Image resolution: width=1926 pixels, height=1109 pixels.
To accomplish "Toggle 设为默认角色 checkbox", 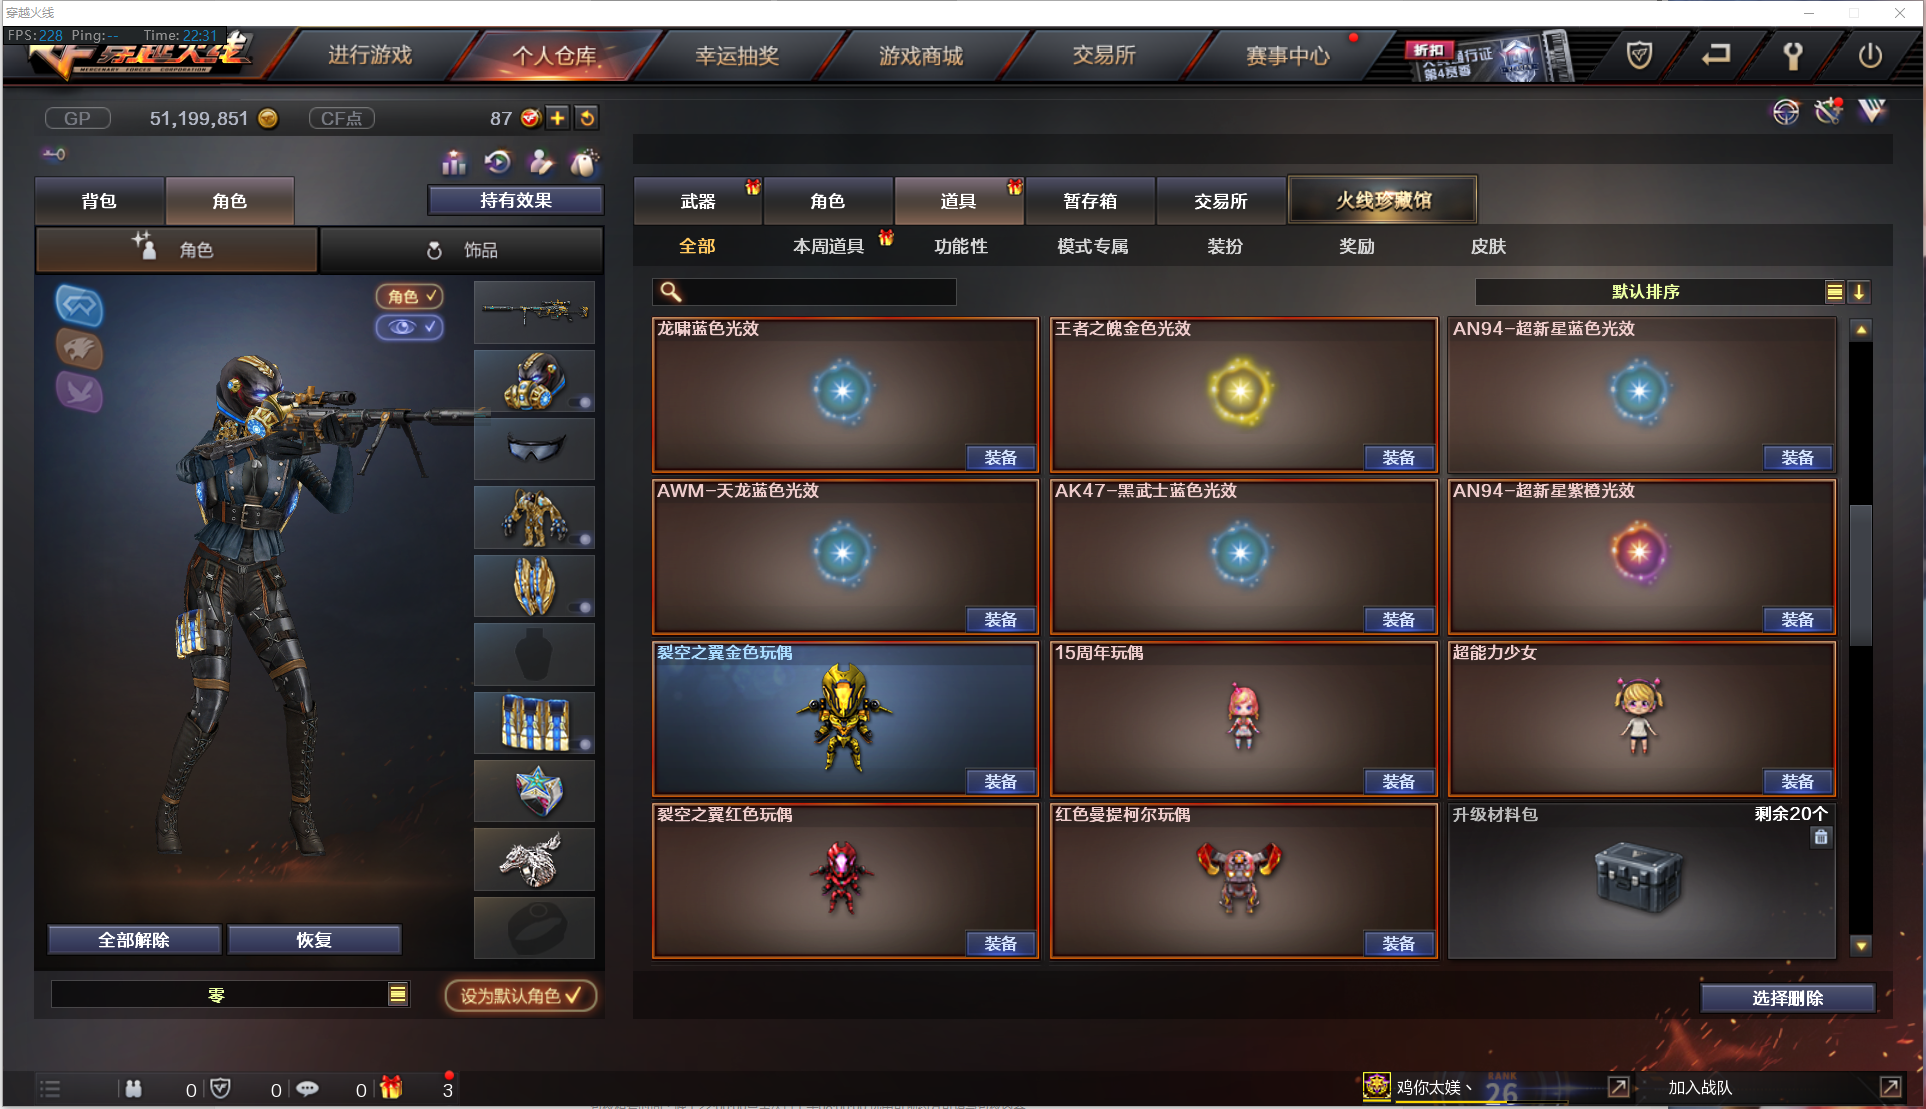I will [520, 995].
